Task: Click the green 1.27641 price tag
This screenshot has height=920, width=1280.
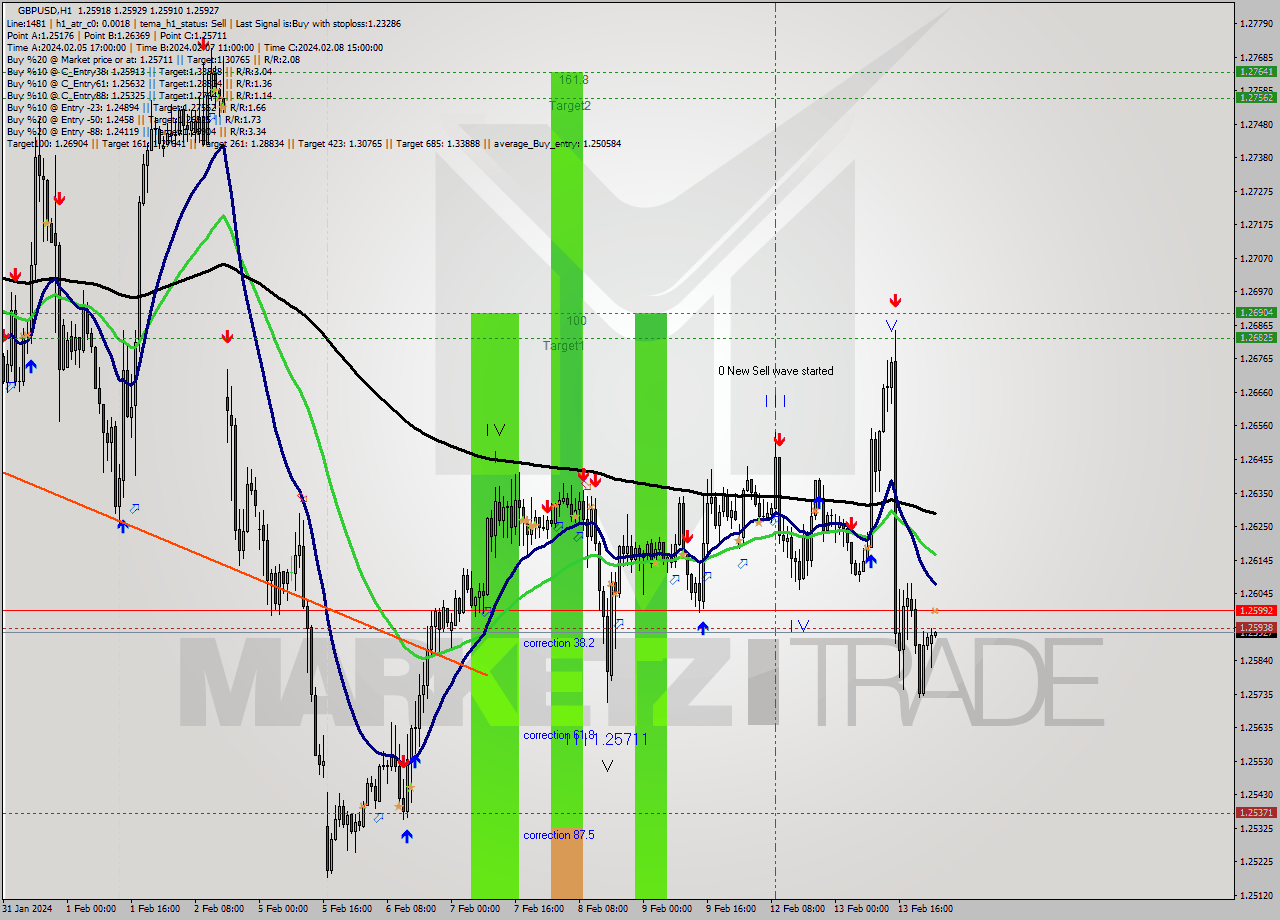Action: [x=1256, y=72]
